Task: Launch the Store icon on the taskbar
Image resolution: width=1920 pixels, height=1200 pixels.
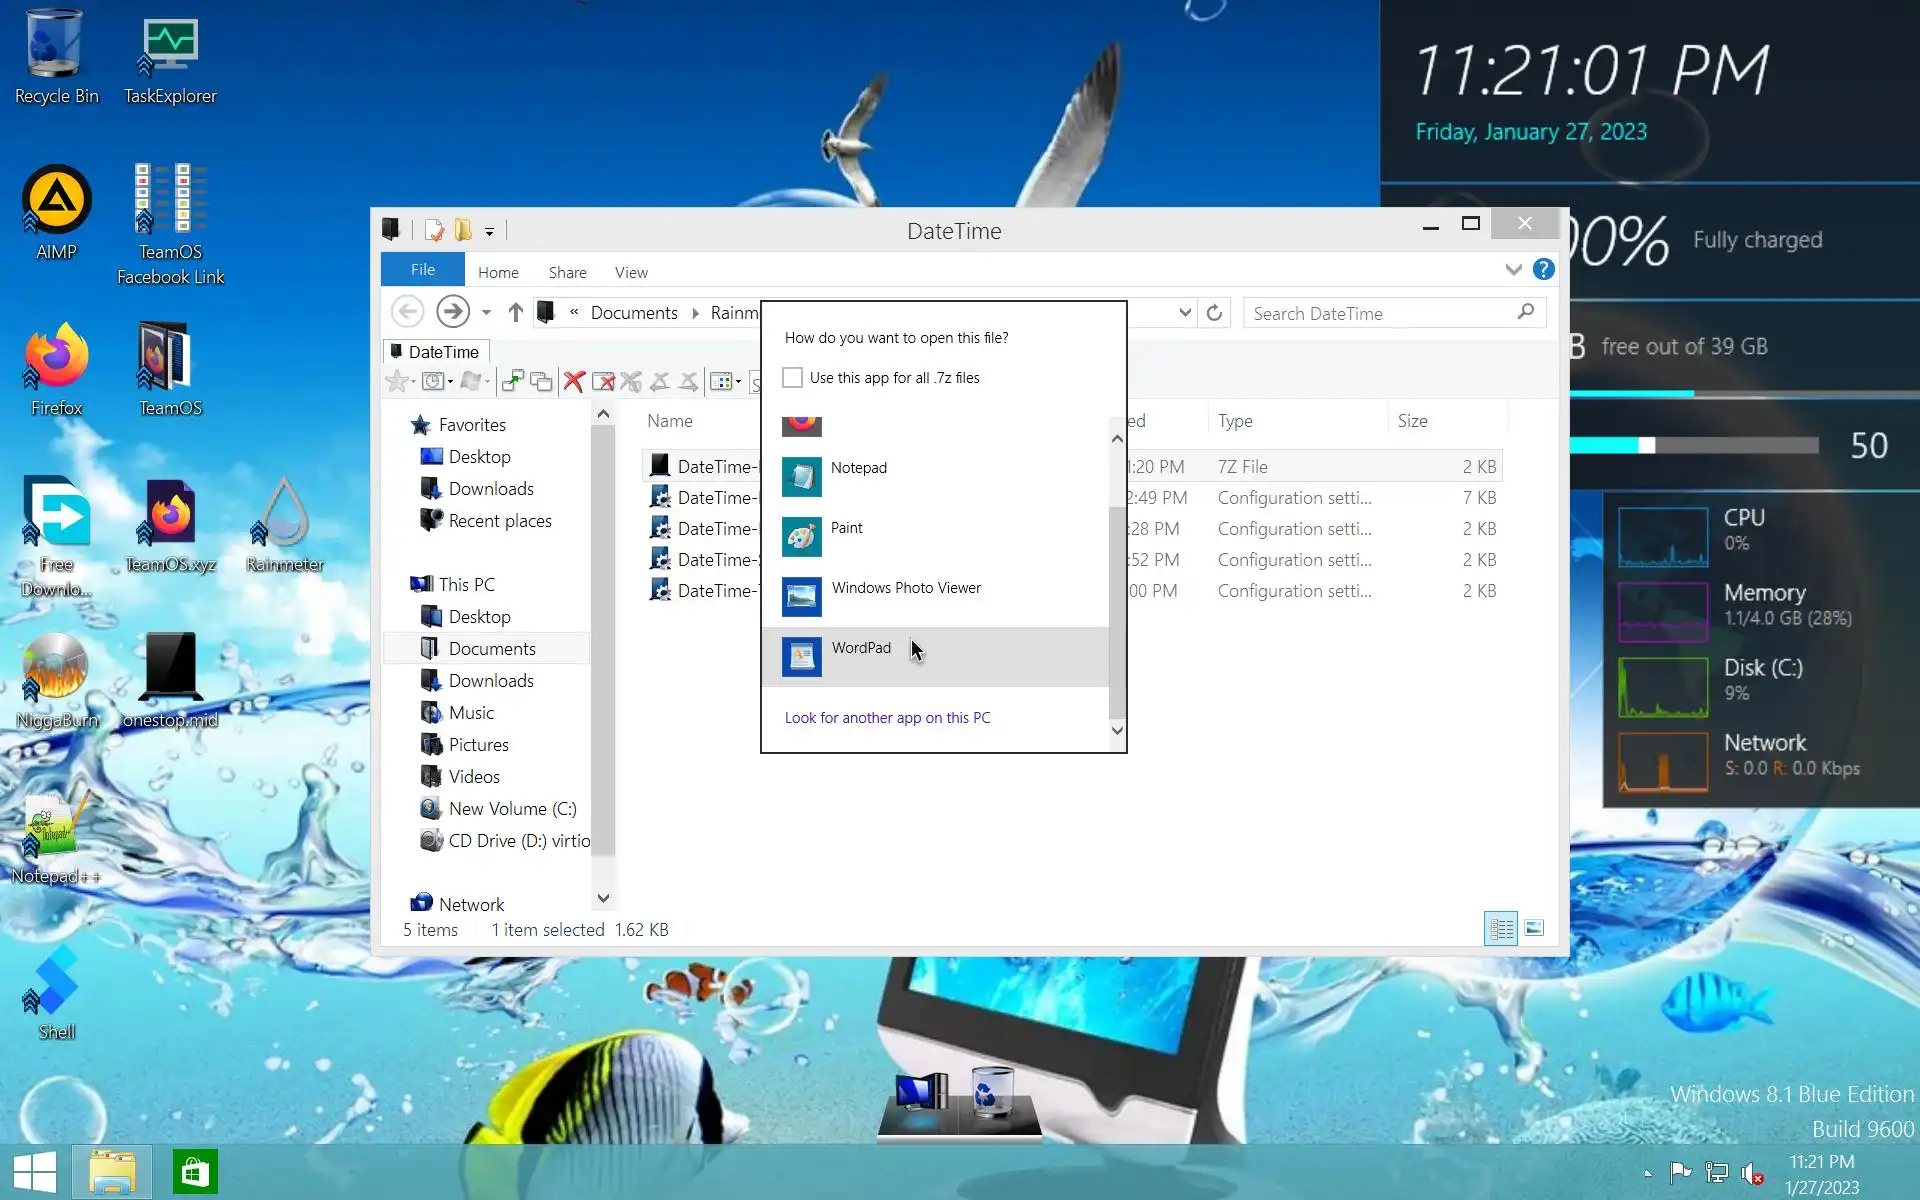Action: (195, 1172)
